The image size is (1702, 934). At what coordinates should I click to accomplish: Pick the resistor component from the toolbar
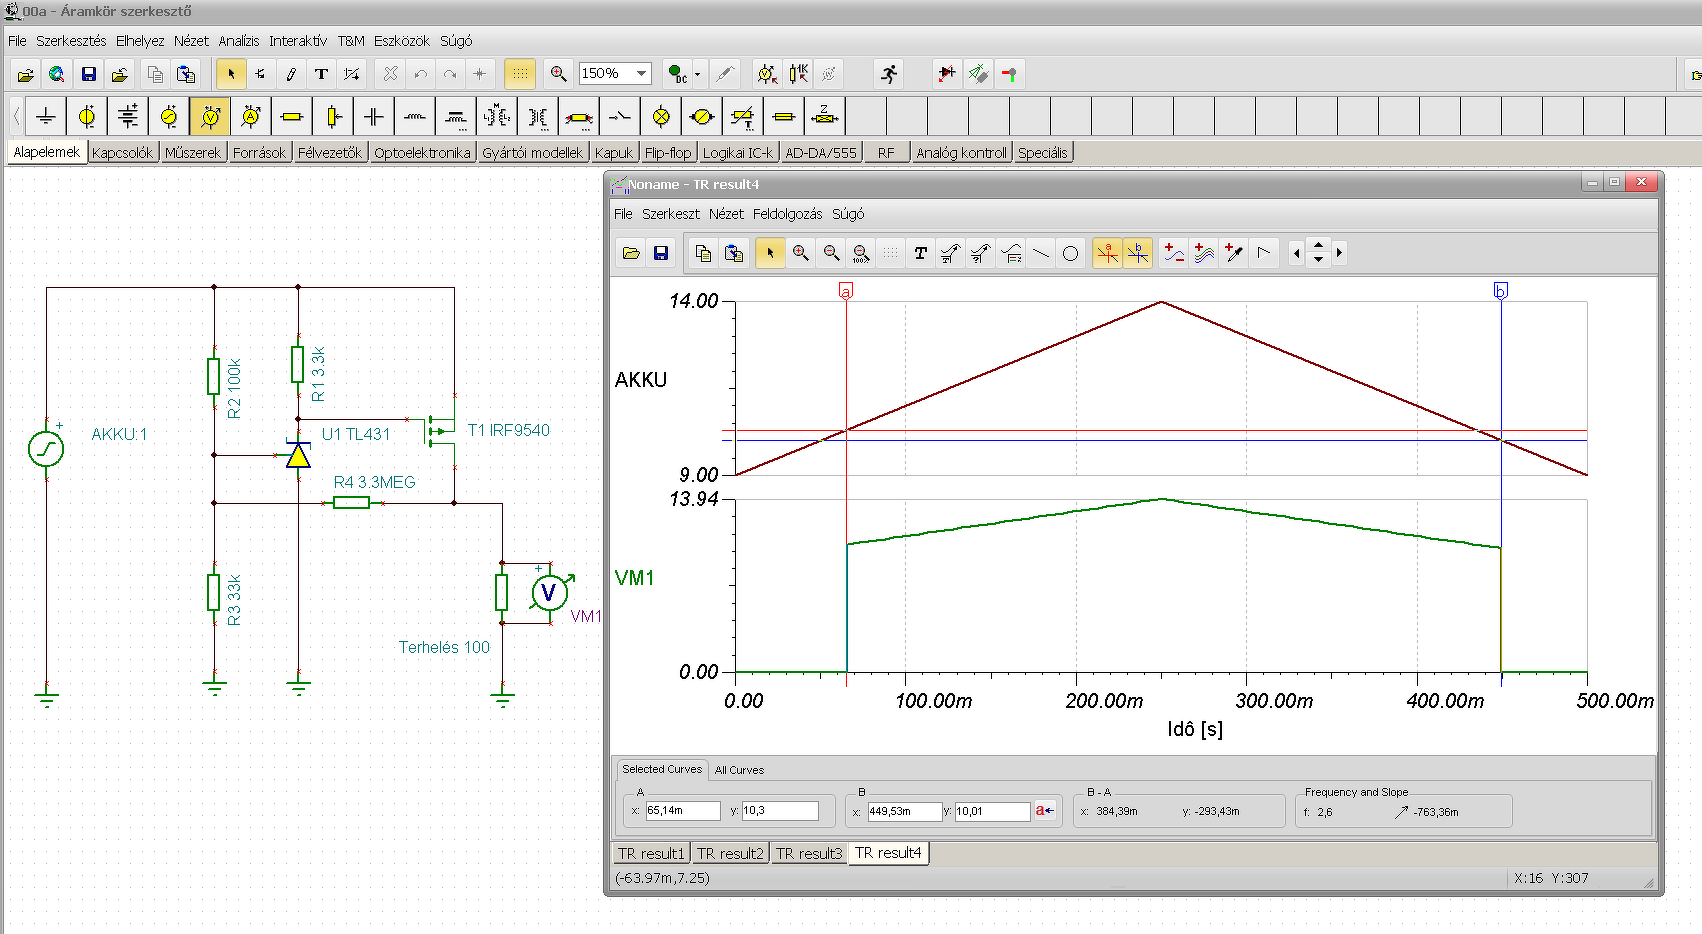(292, 117)
